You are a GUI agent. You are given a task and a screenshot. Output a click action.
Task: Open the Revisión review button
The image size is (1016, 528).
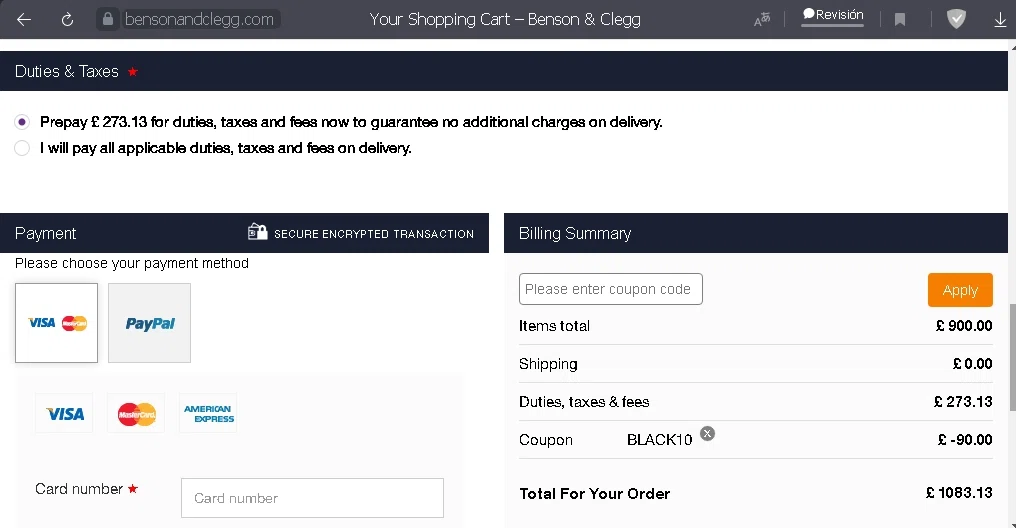click(x=833, y=15)
